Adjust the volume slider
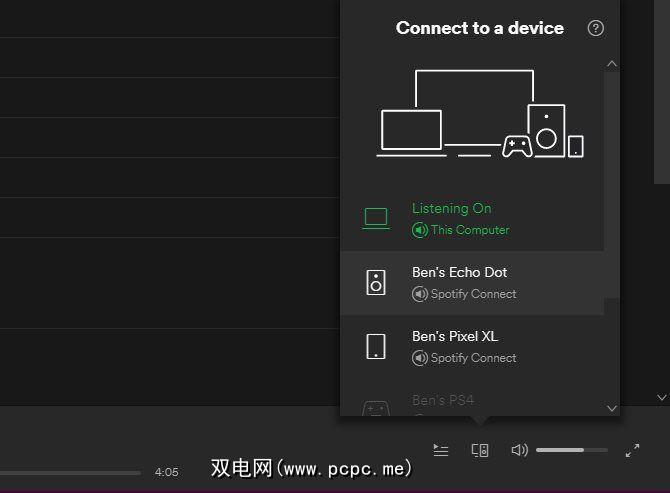The height and width of the screenshot is (493, 670). pos(571,450)
